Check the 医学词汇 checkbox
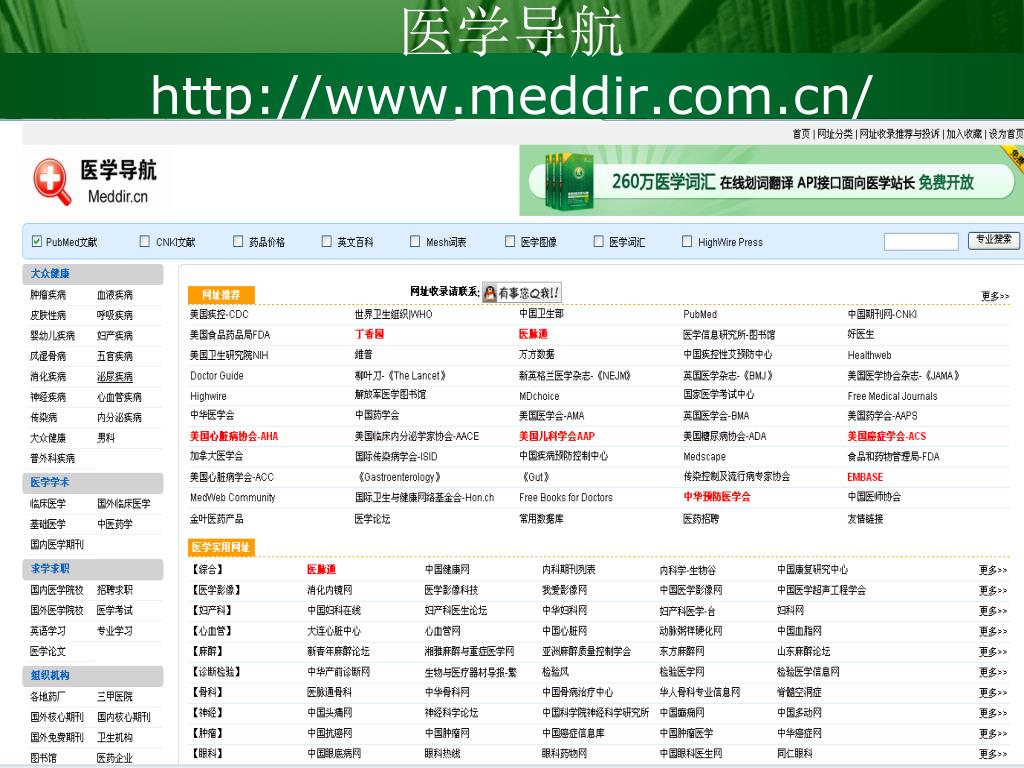 tap(598, 241)
